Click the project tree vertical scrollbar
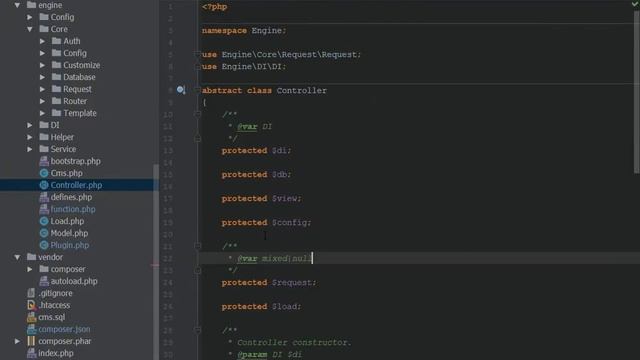 click(x=156, y=261)
